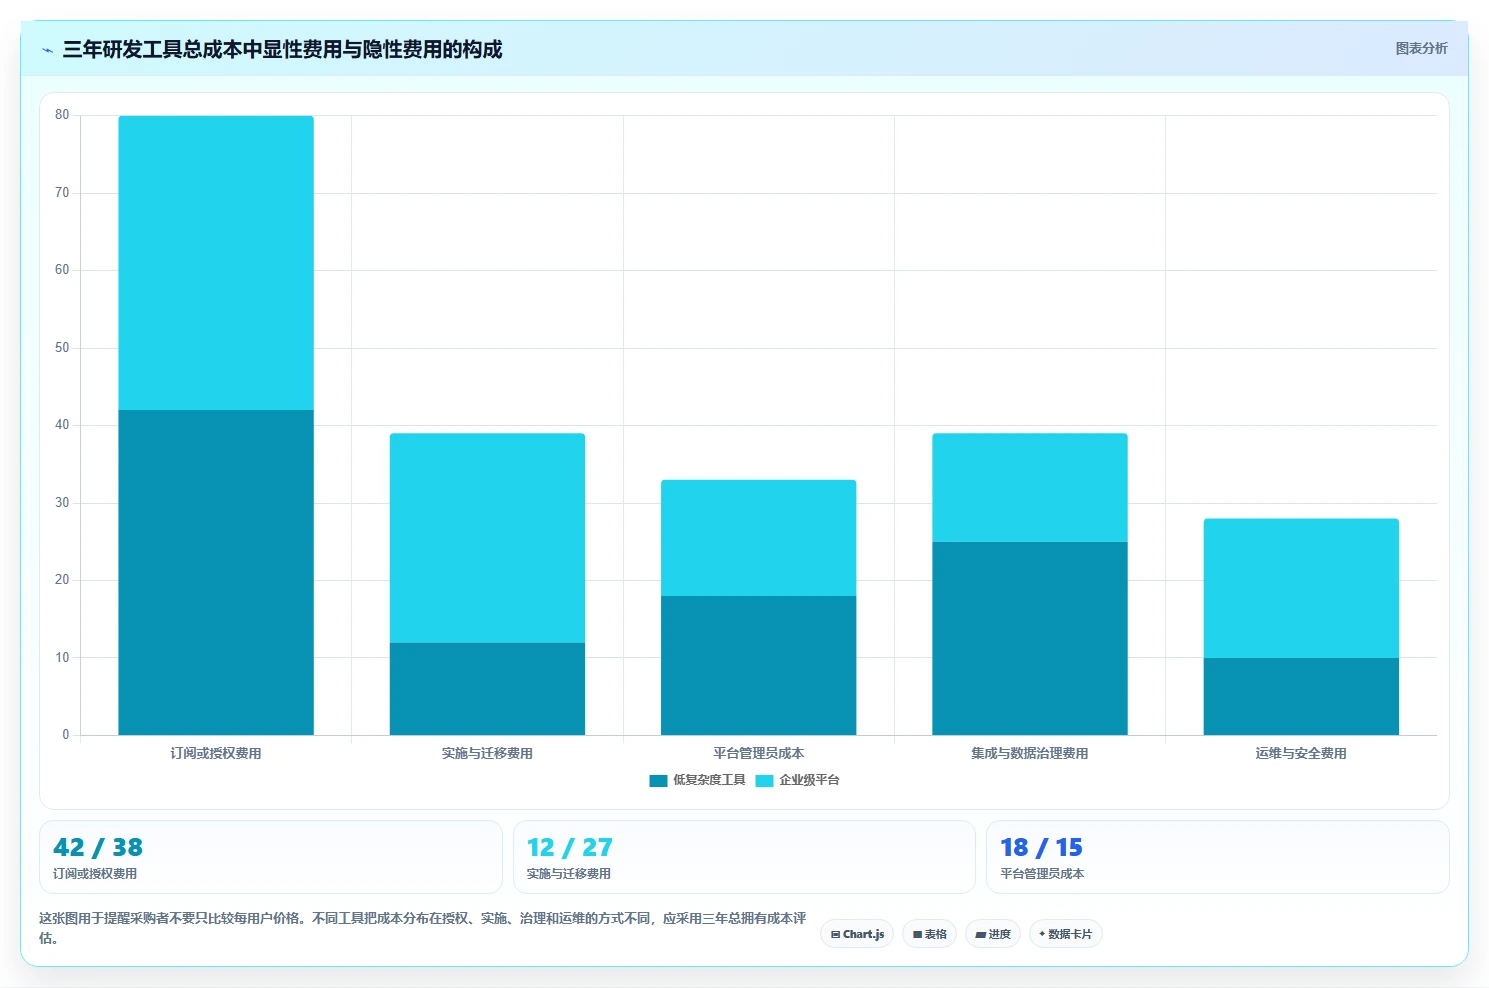Click the 实施与迁移费用 light cyan bar segment
The width and height of the screenshot is (1489, 988).
(487, 538)
